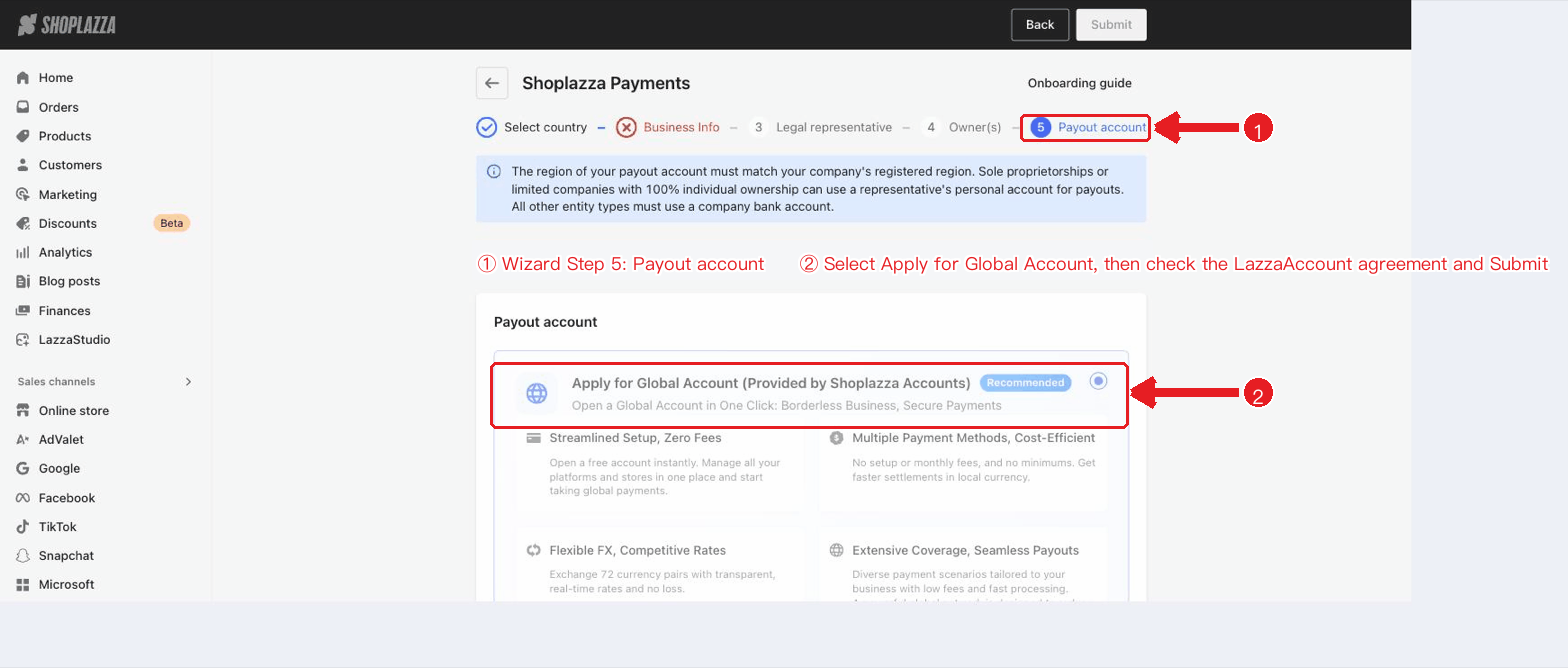The width and height of the screenshot is (1568, 668).
Task: Click the Finances icon
Action: (23, 310)
